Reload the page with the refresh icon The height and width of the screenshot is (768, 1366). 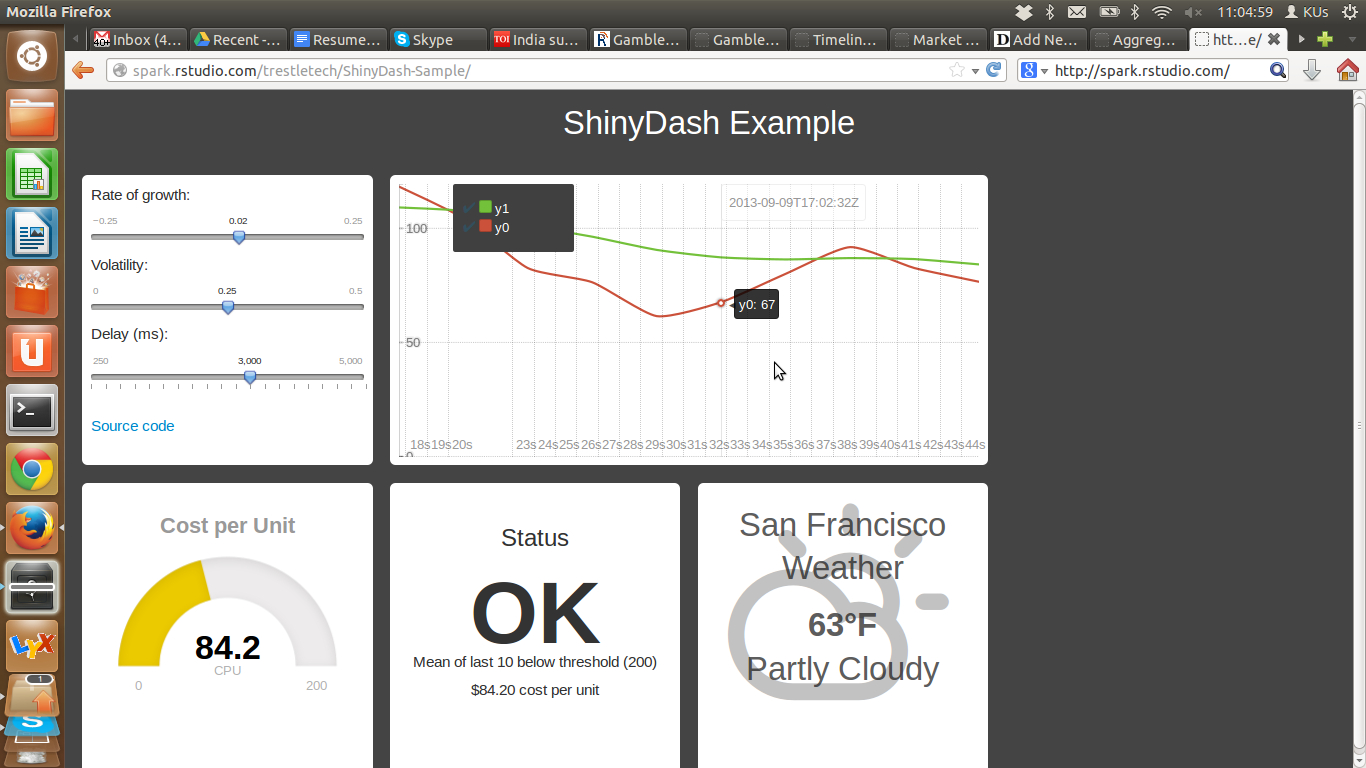pyautogui.click(x=993, y=70)
